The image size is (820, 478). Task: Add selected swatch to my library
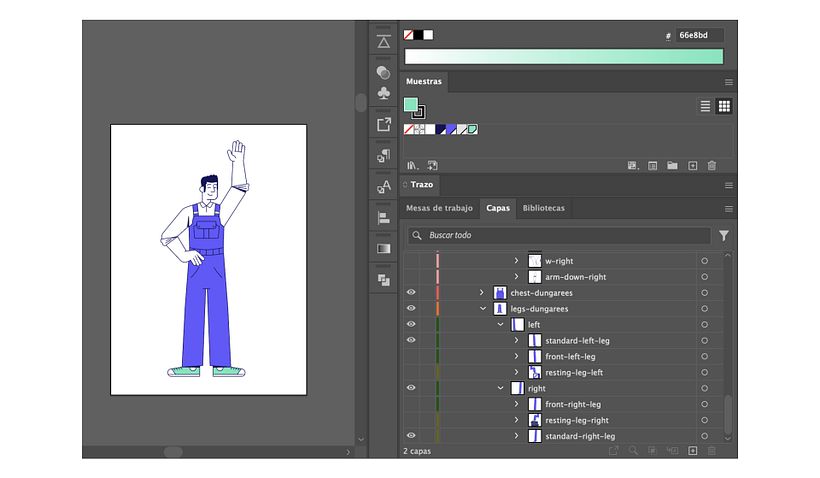click(x=432, y=166)
